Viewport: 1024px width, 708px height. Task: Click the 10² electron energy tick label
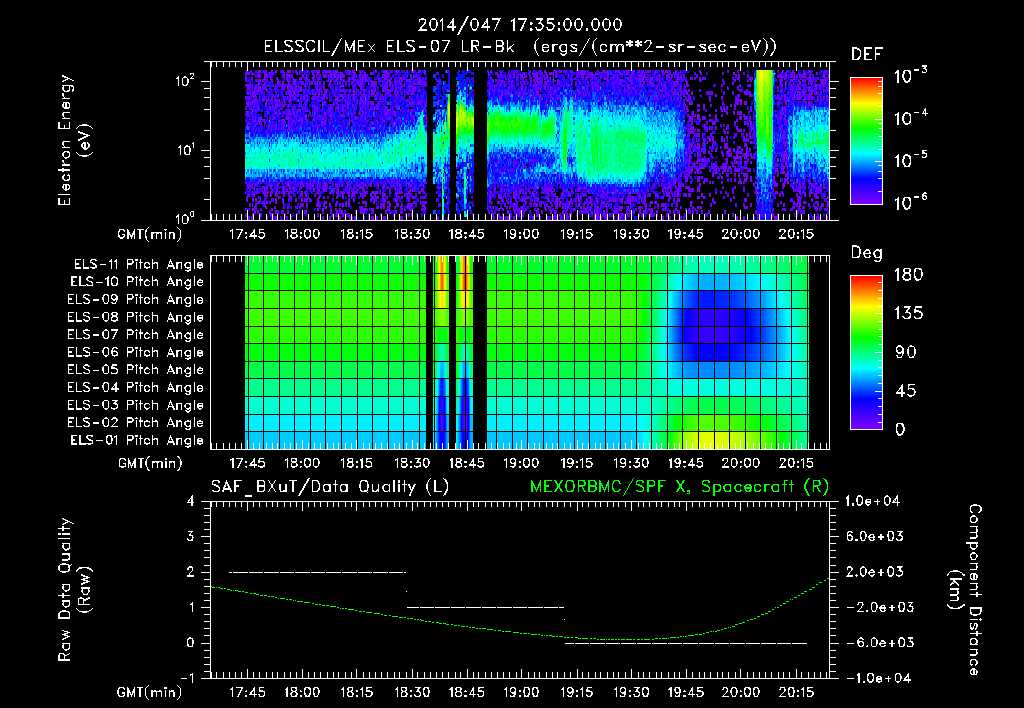tap(185, 81)
